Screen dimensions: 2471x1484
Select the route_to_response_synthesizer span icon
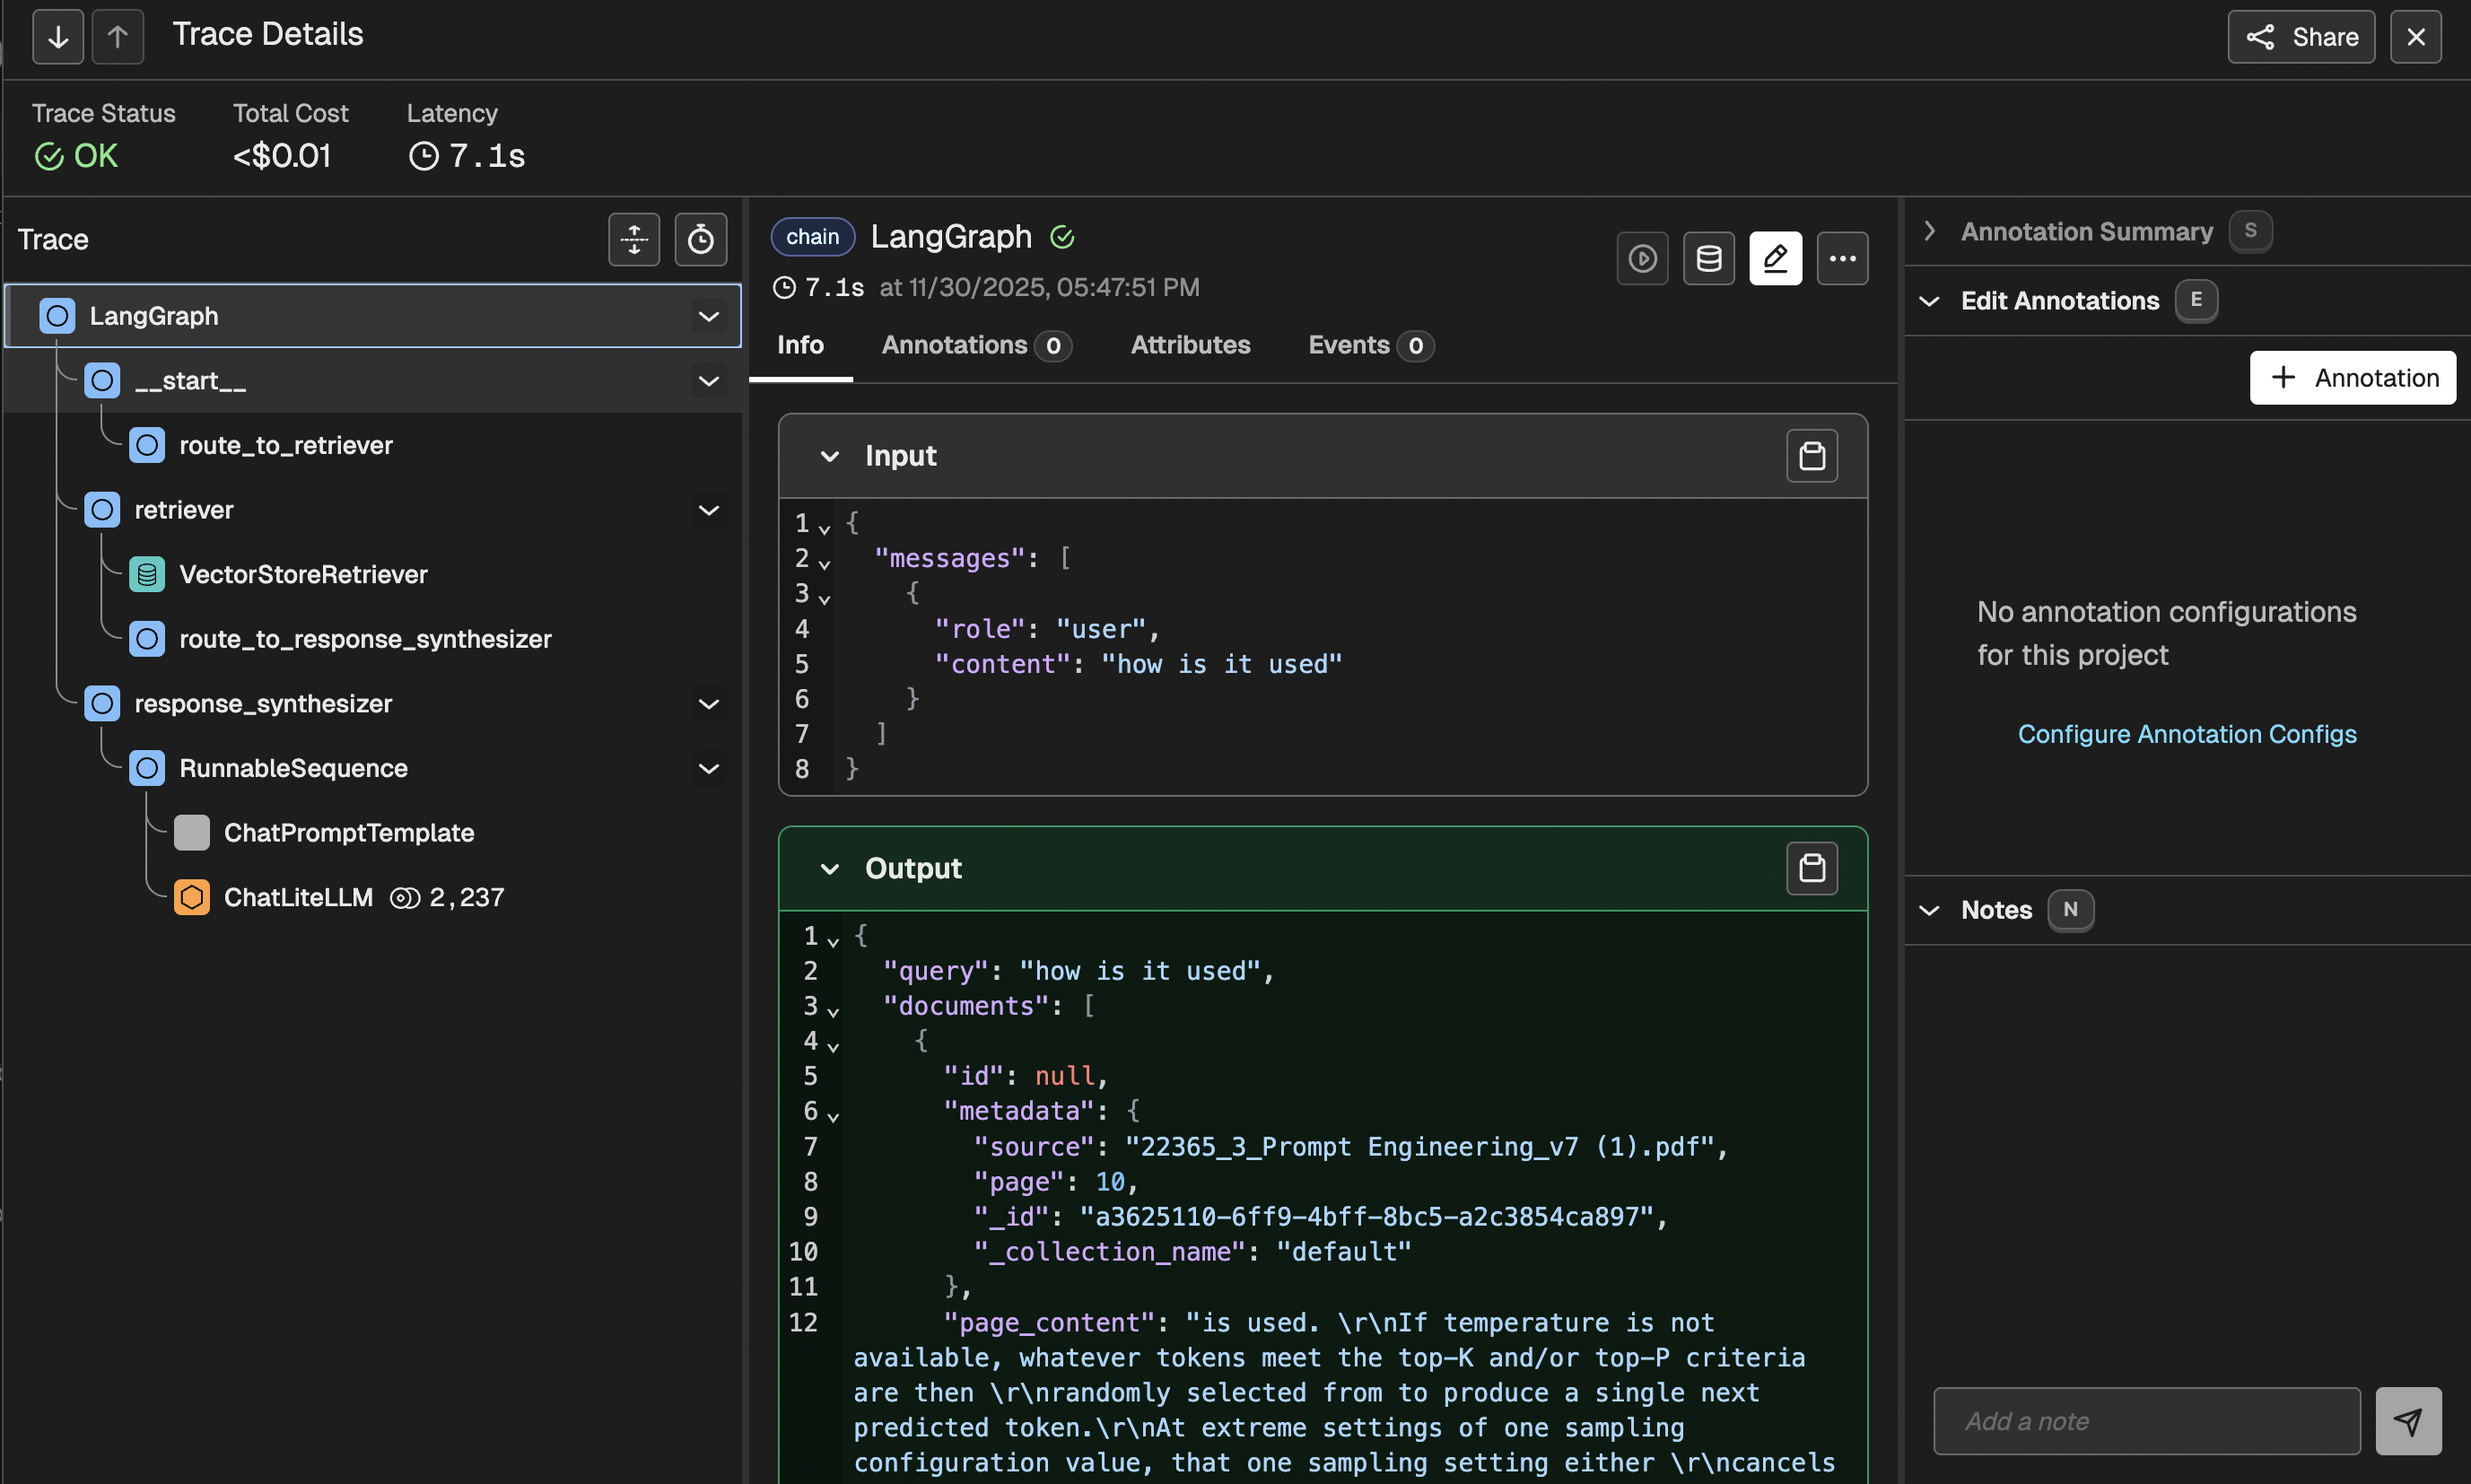(x=147, y=639)
